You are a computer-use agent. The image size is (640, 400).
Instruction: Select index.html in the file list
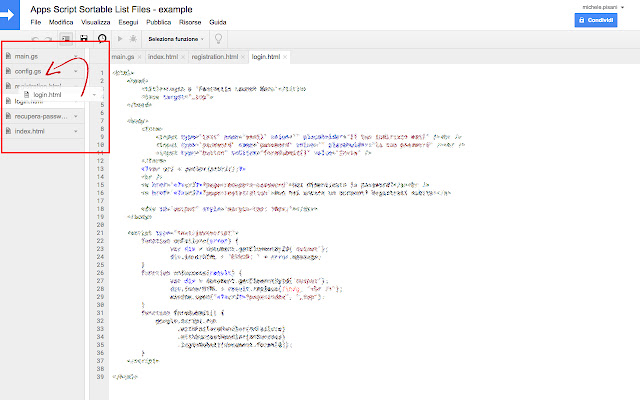[x=30, y=131]
